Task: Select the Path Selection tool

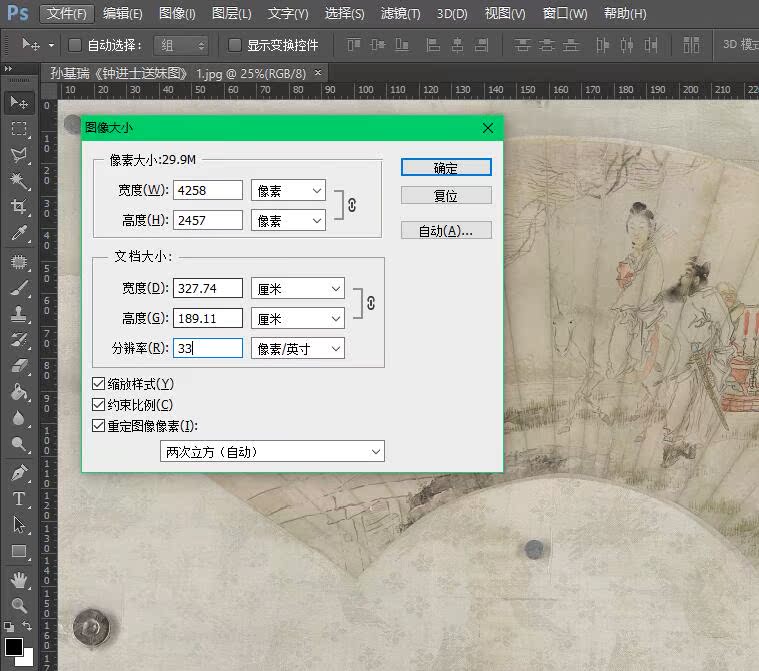Action: click(x=19, y=525)
